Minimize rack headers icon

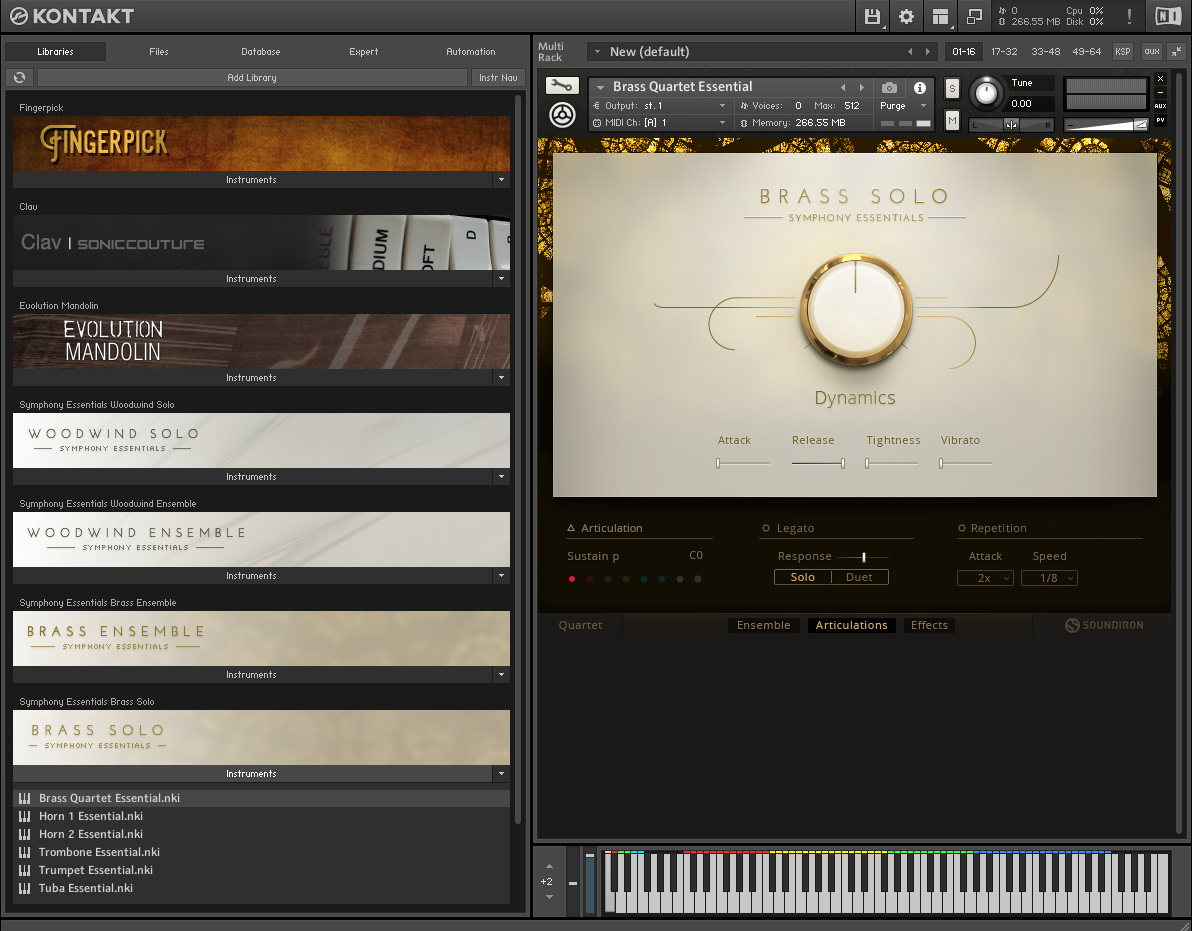[x=1177, y=52]
